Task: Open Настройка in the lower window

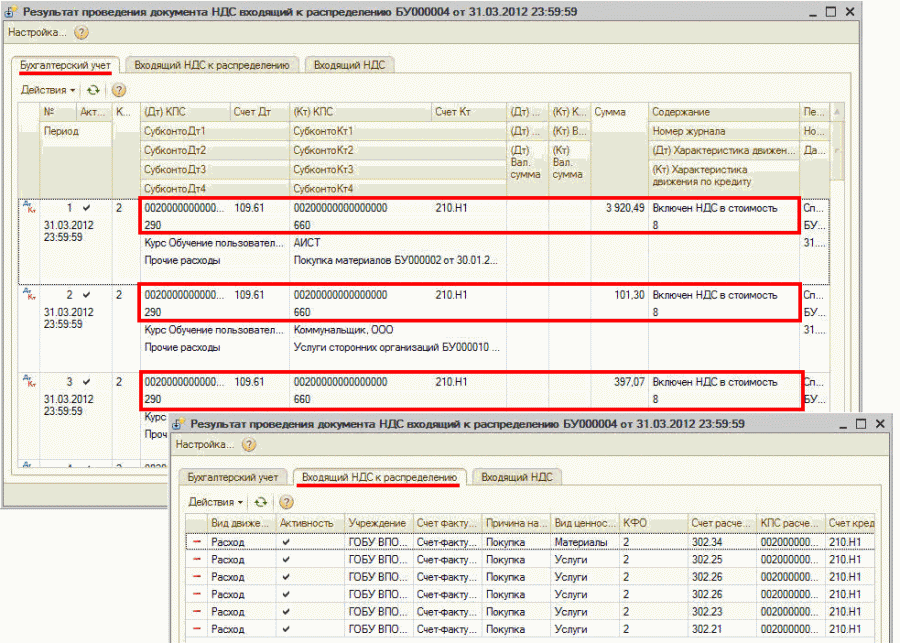Action: coord(204,444)
